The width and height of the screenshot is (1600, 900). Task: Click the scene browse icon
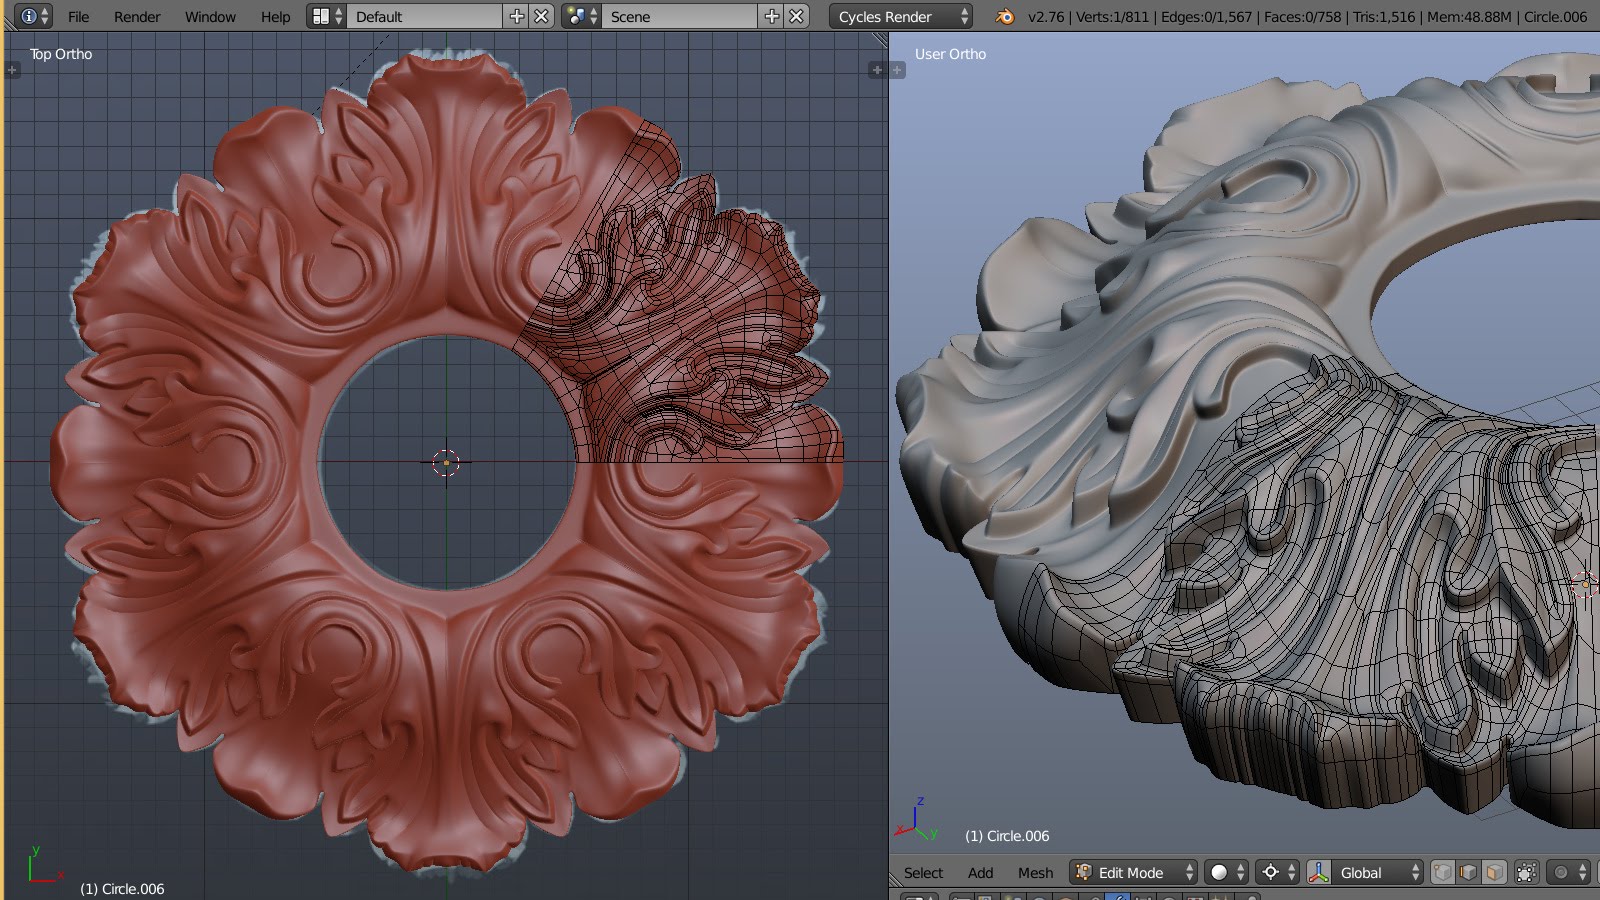(581, 16)
